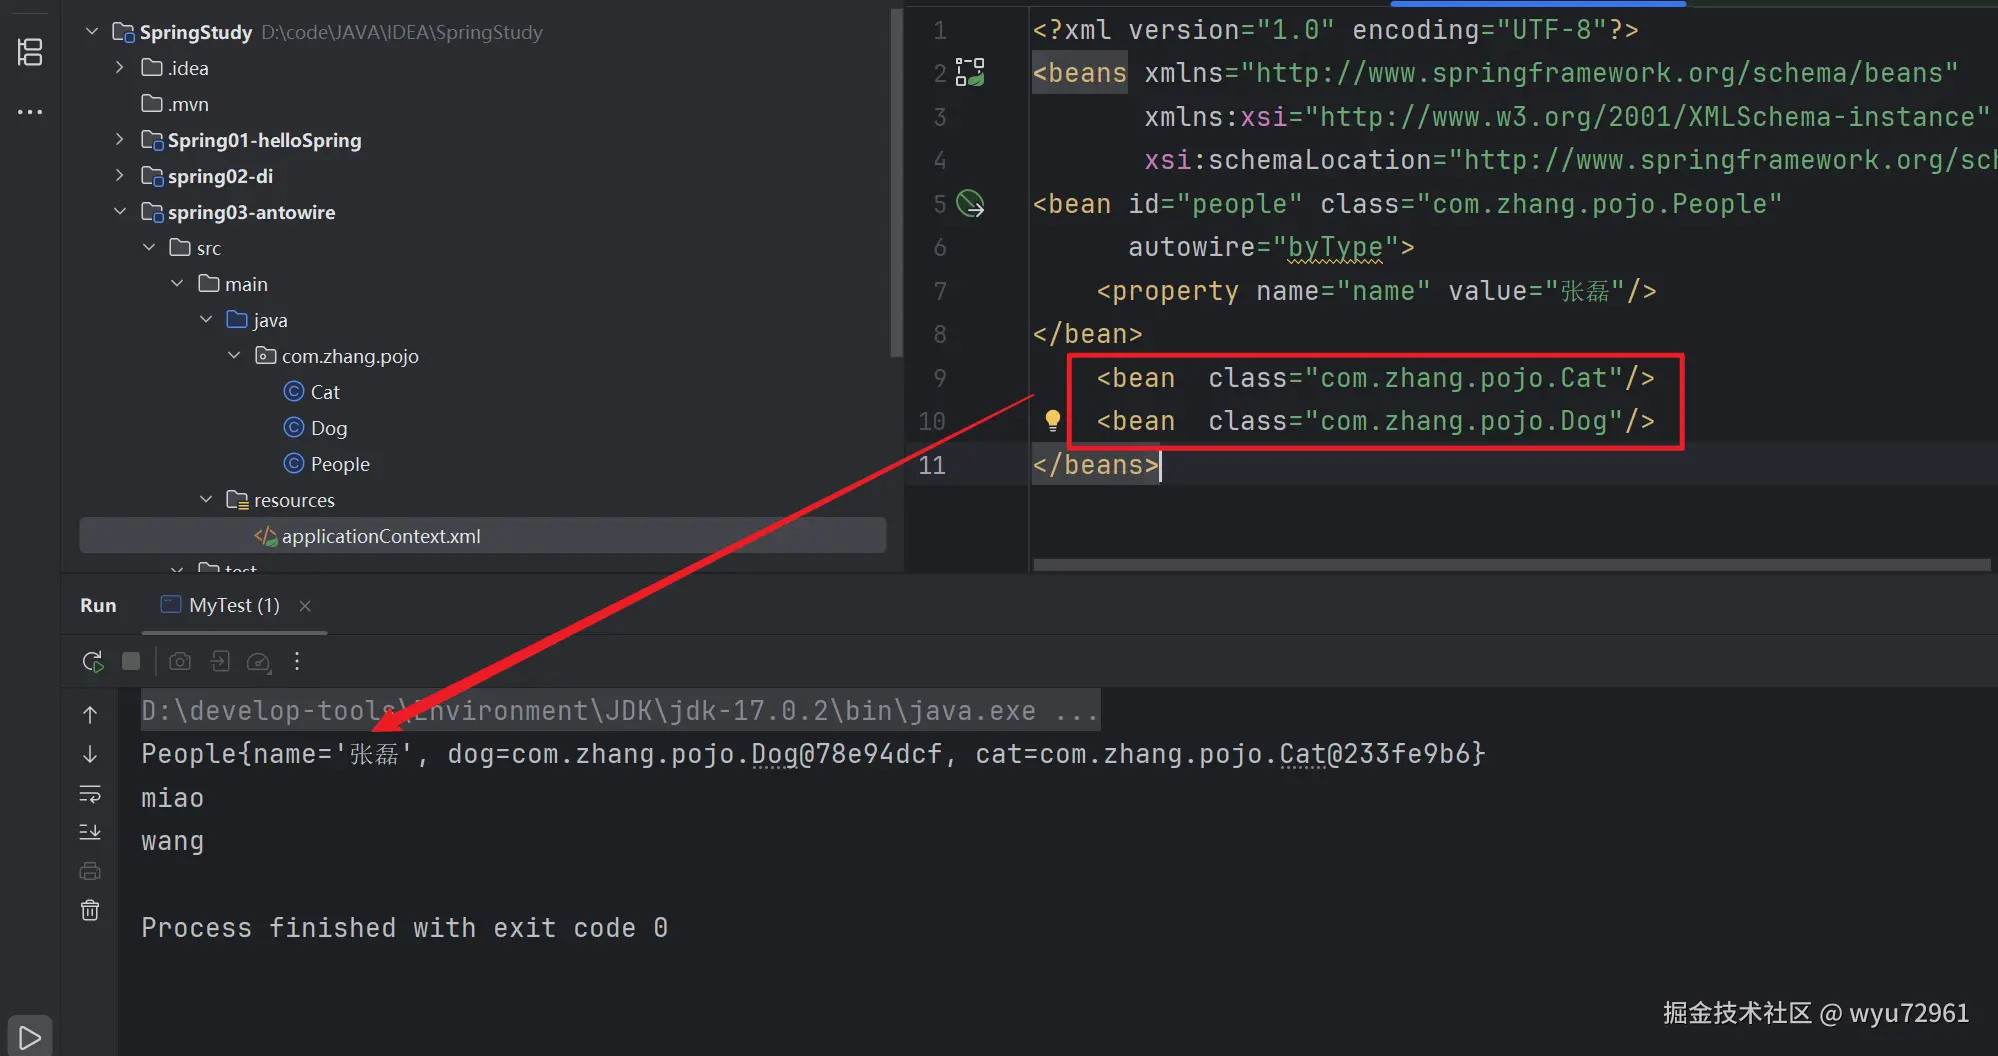Click the camera thread dump icon

pos(180,661)
